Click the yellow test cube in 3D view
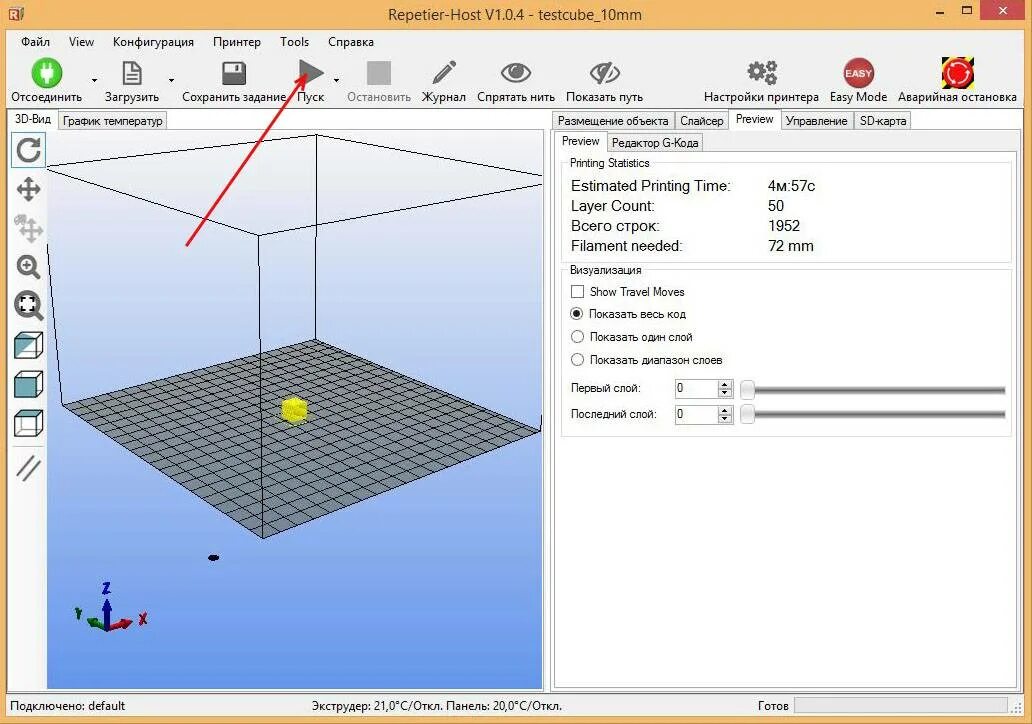The height and width of the screenshot is (724, 1032). pyautogui.click(x=294, y=411)
